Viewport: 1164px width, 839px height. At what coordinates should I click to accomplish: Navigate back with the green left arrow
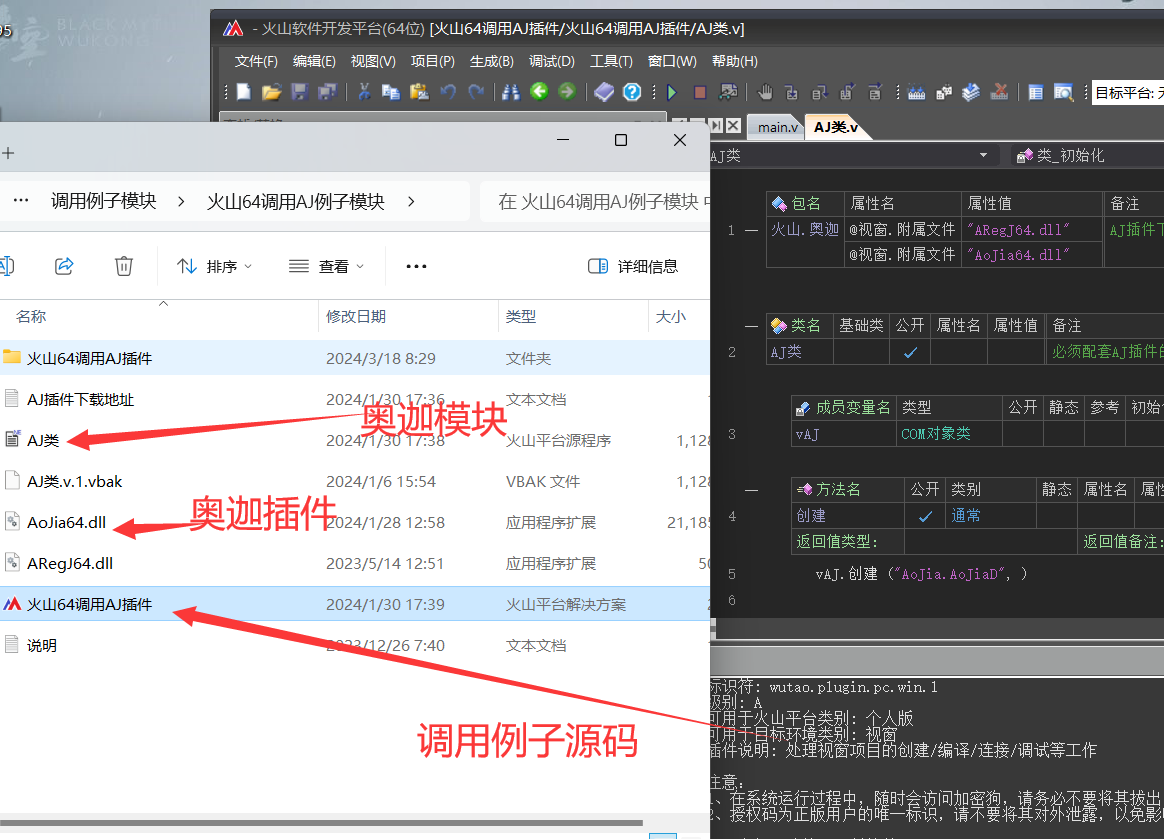pos(540,91)
